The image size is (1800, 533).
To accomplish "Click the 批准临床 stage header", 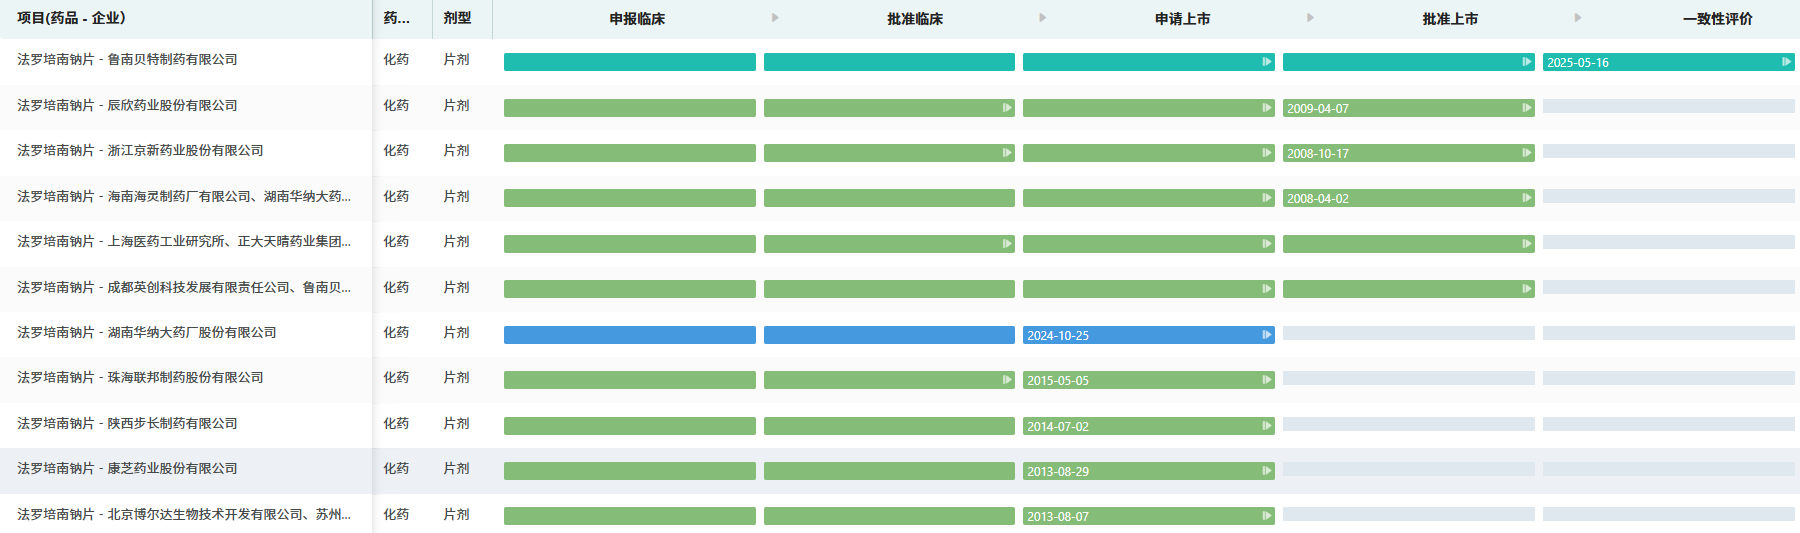I will (x=915, y=19).
